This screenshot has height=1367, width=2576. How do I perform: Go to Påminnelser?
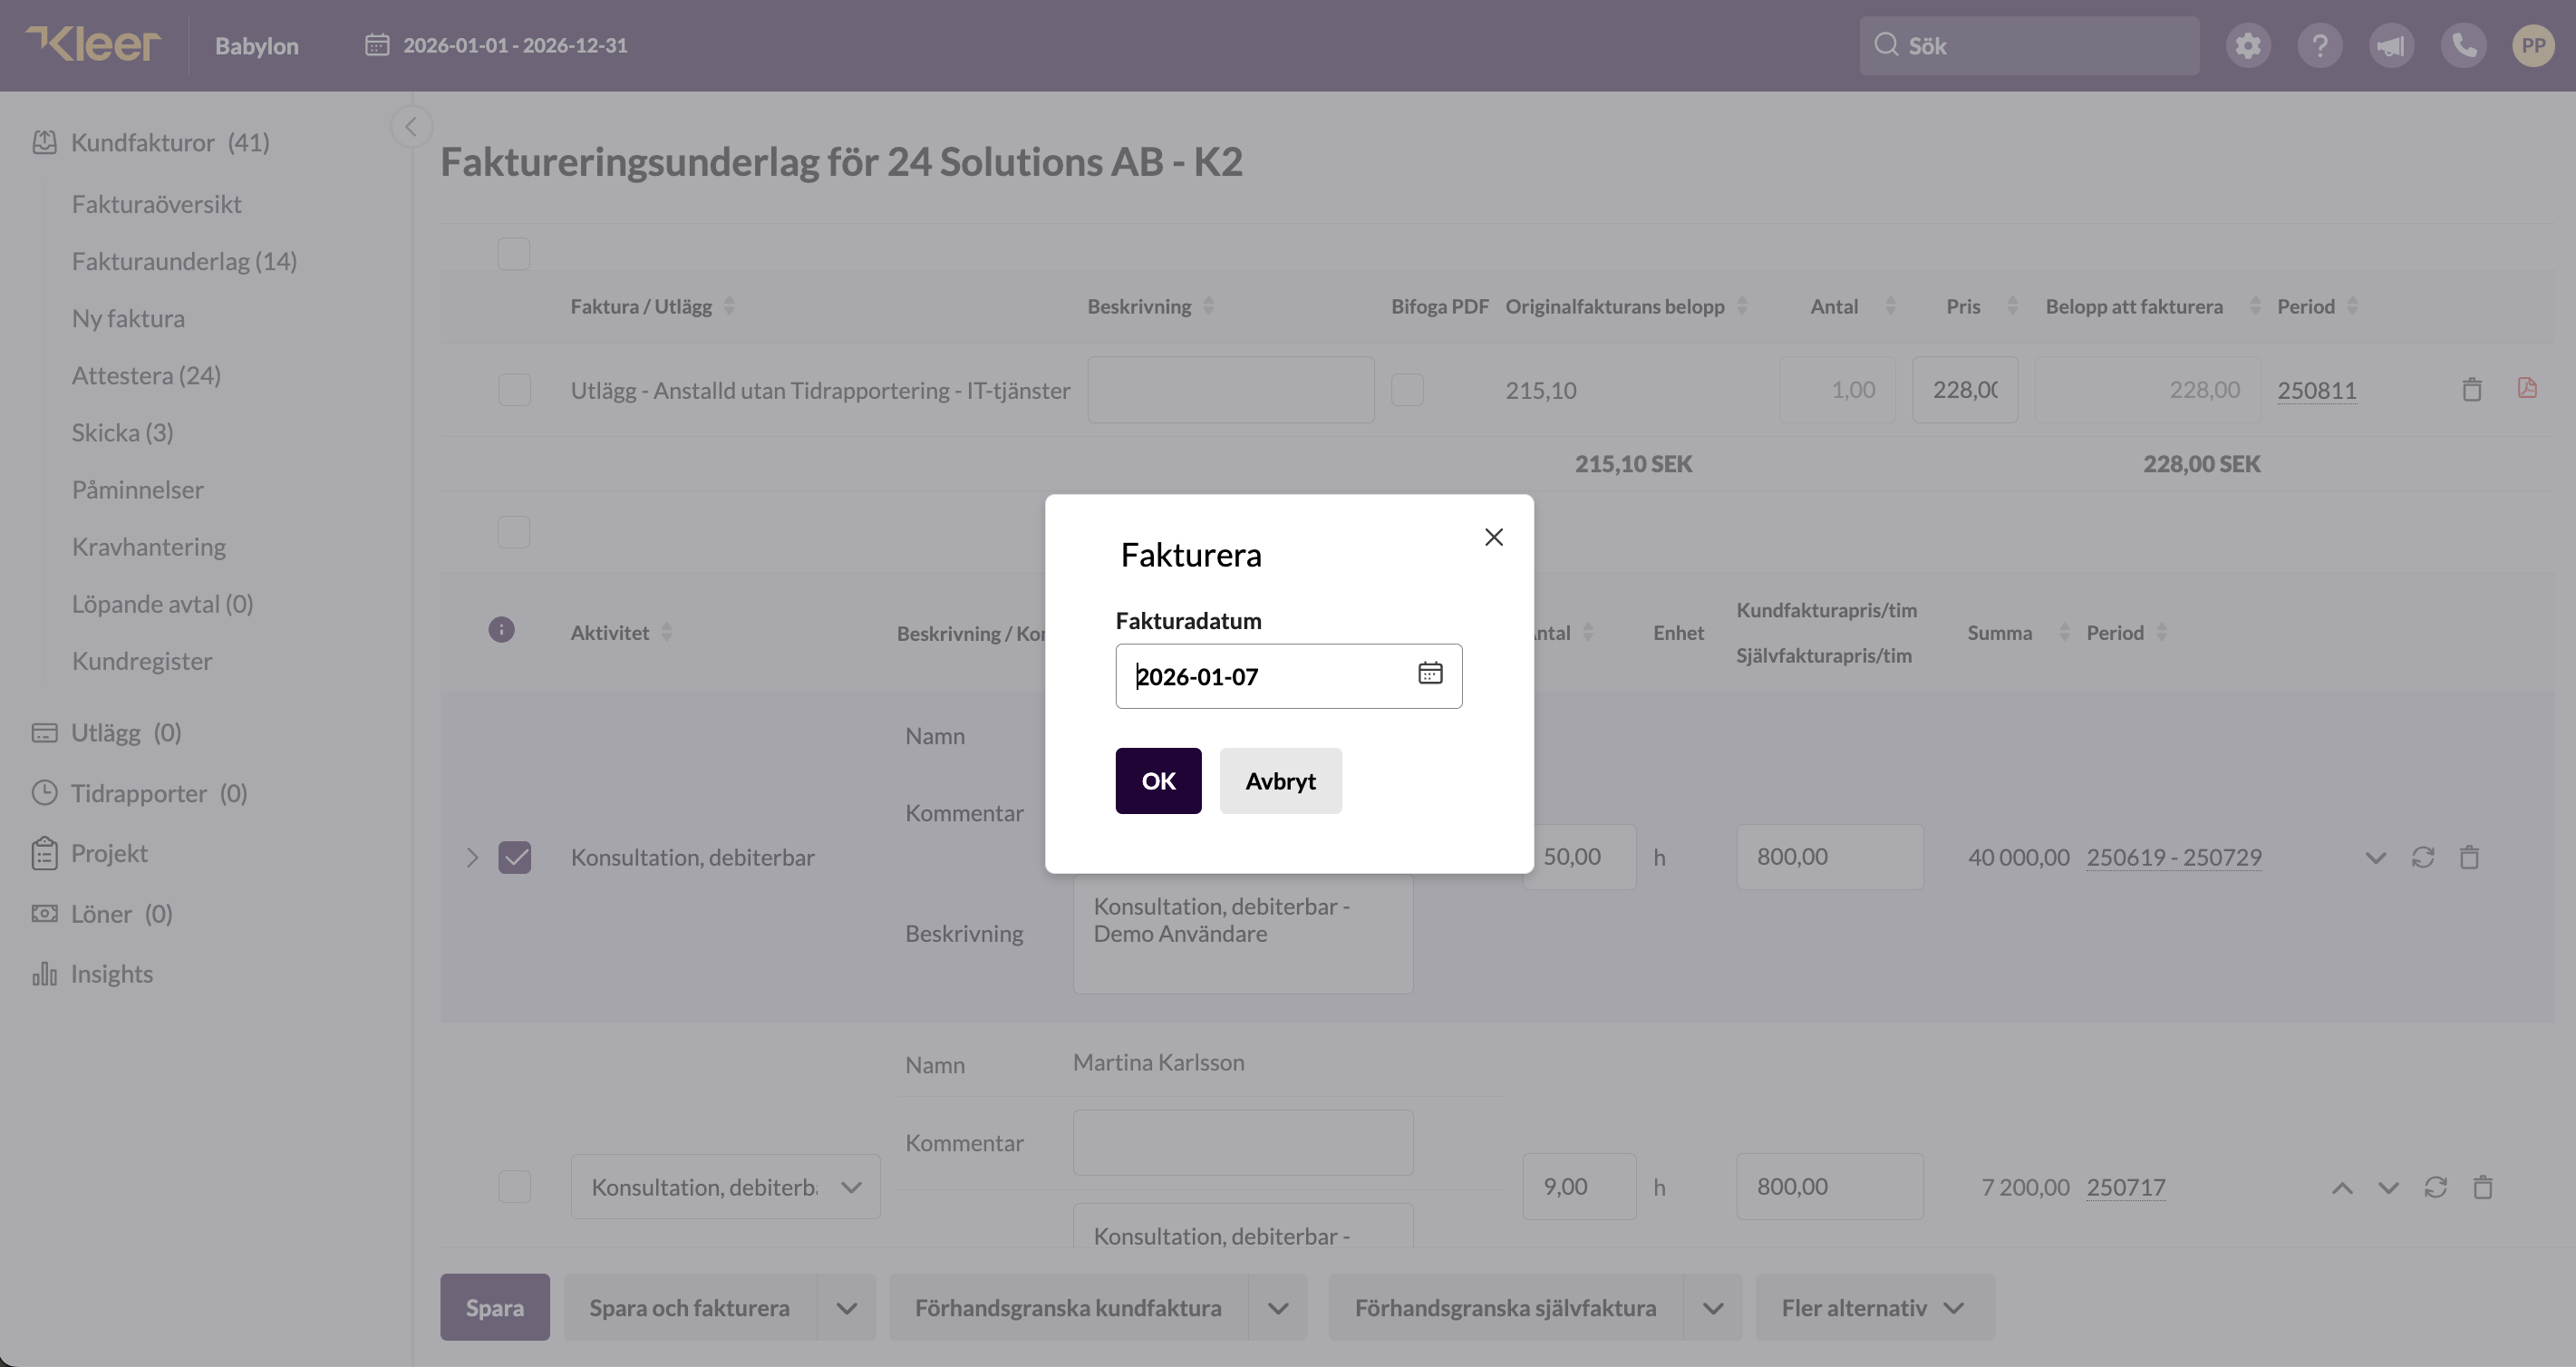[x=138, y=489]
